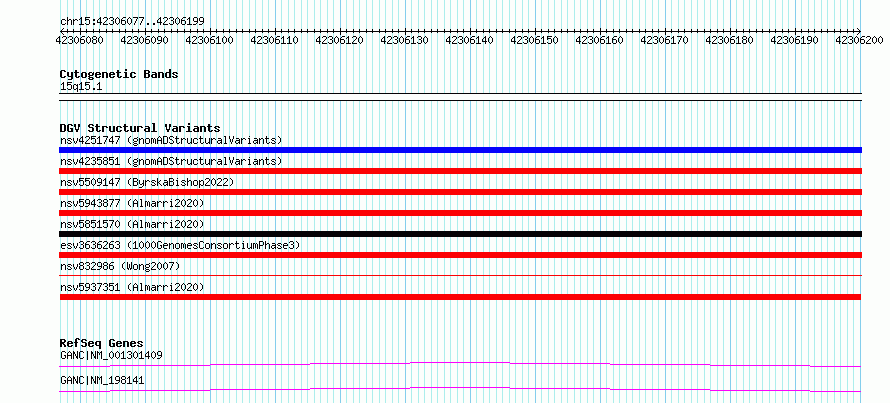Click ruler position 42306190
The image size is (890, 403).
point(795,40)
